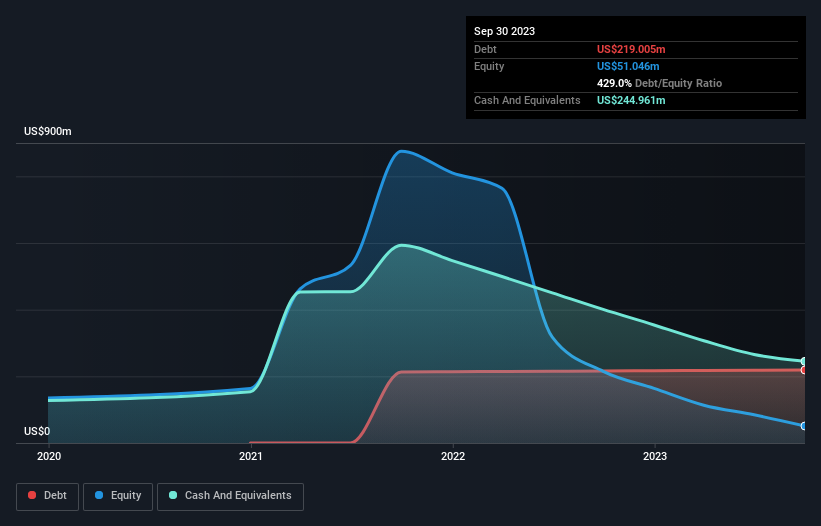Image resolution: width=821 pixels, height=526 pixels.
Task: Click the 429.0% Debt/Equity Ratio text
Action: [x=659, y=83]
